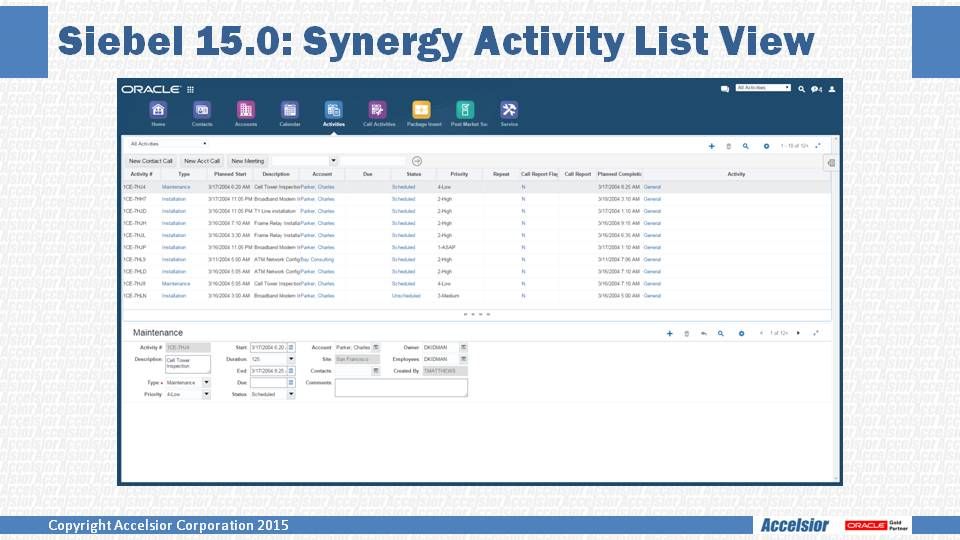This screenshot has height=540, width=960.
Task: Go to the Contacts screen icon
Action: (x=202, y=110)
